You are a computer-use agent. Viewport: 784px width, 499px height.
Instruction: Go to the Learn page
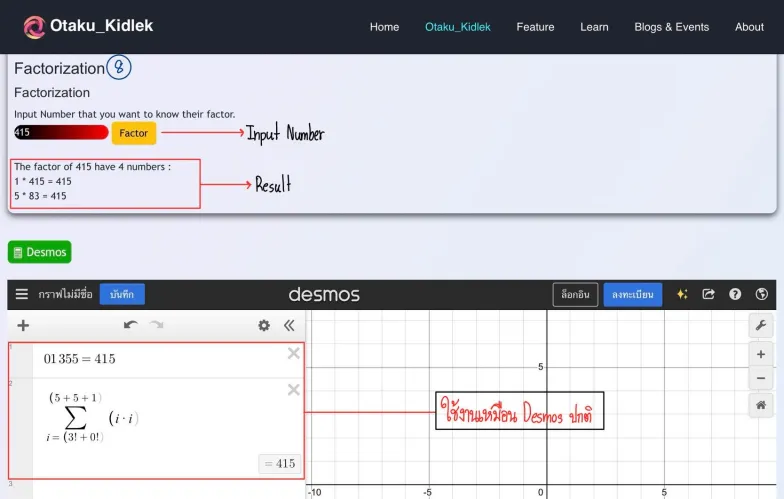pos(594,27)
